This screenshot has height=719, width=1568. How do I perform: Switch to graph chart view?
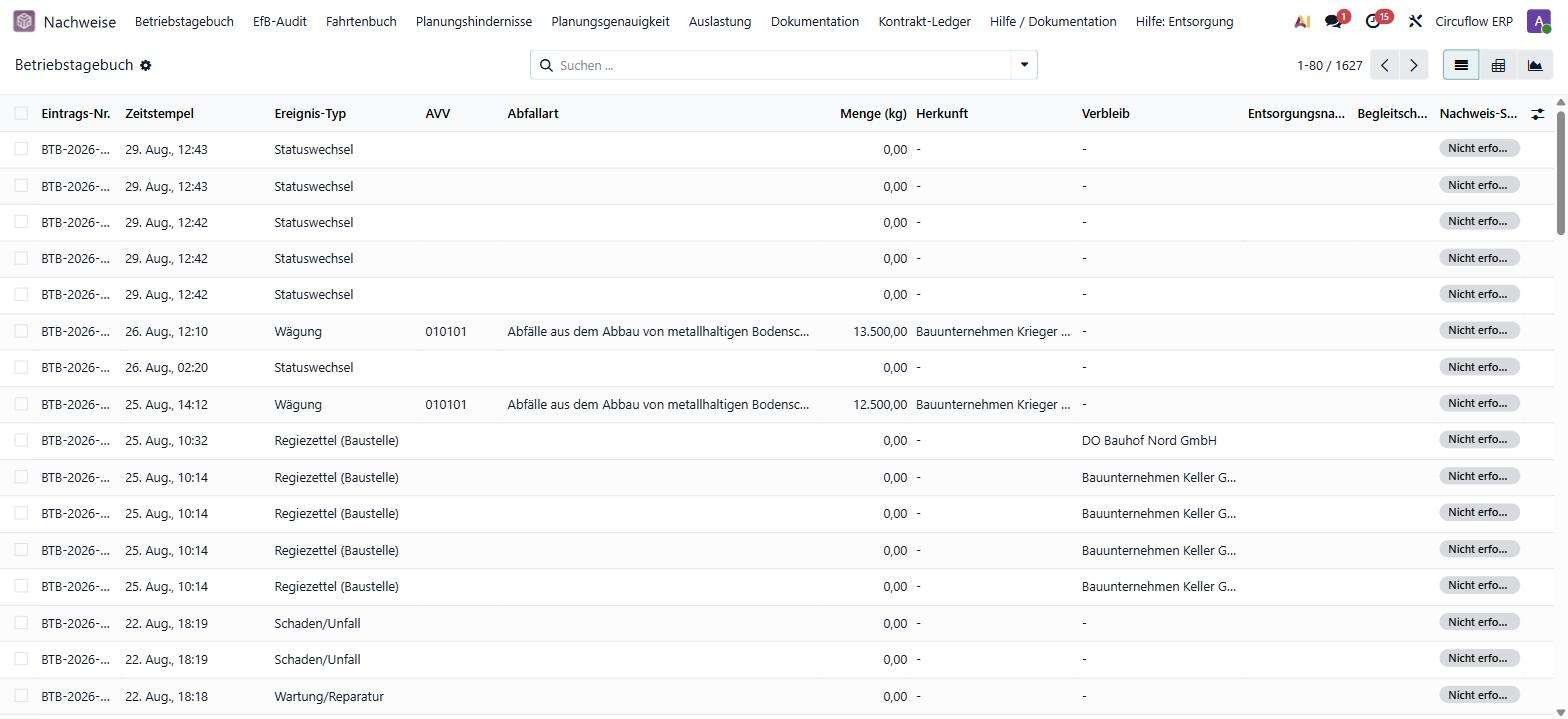pos(1535,65)
